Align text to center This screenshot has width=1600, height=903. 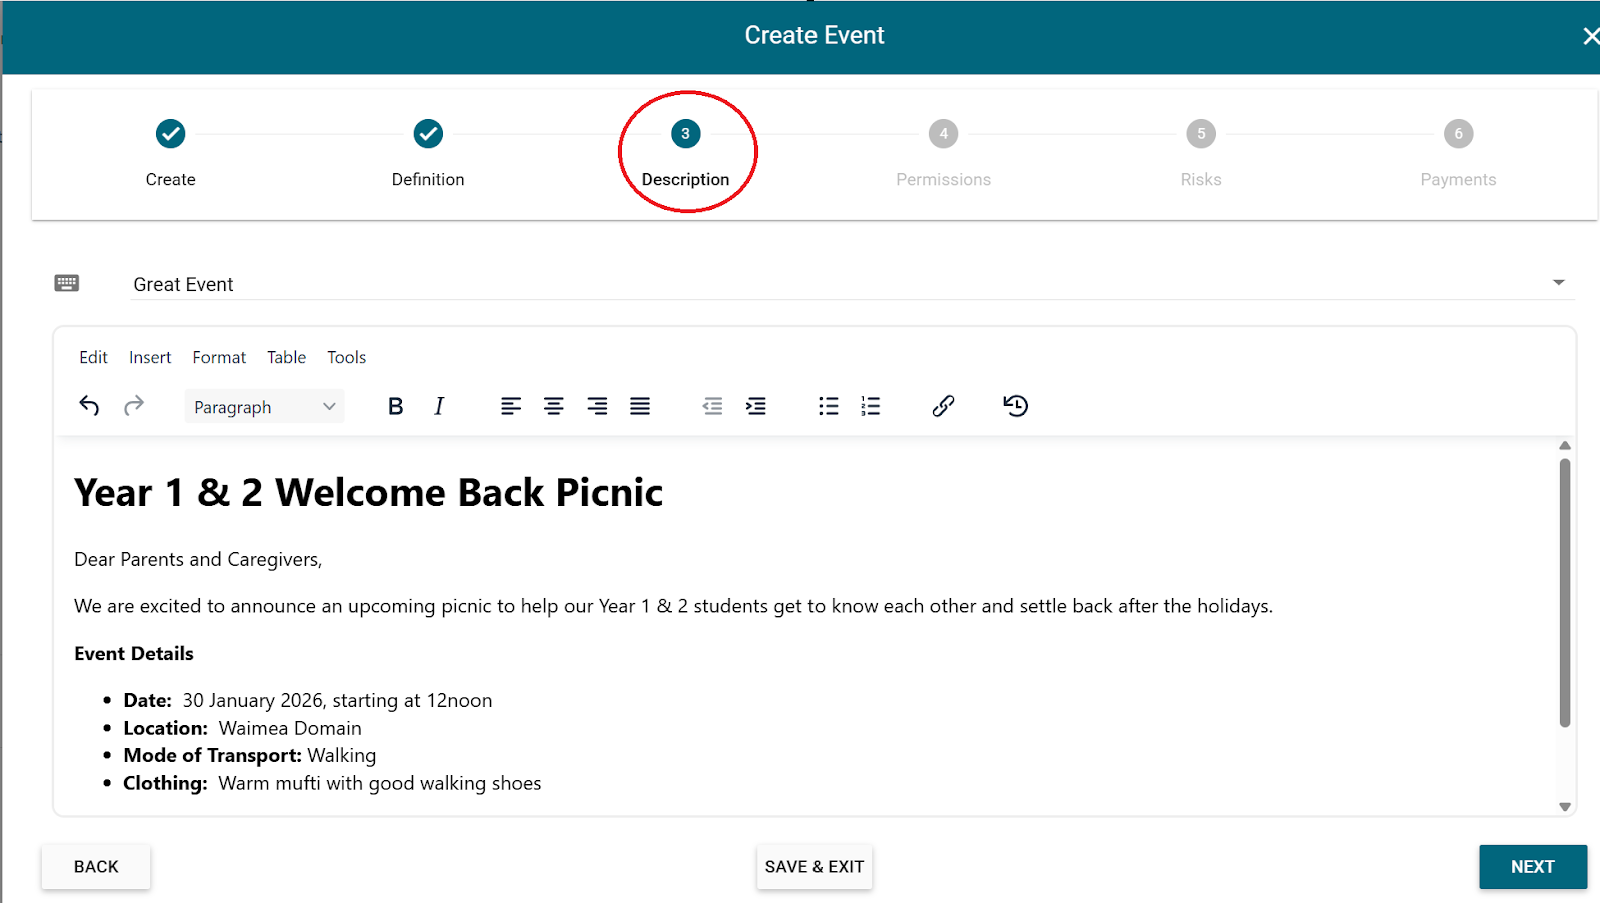tap(553, 406)
